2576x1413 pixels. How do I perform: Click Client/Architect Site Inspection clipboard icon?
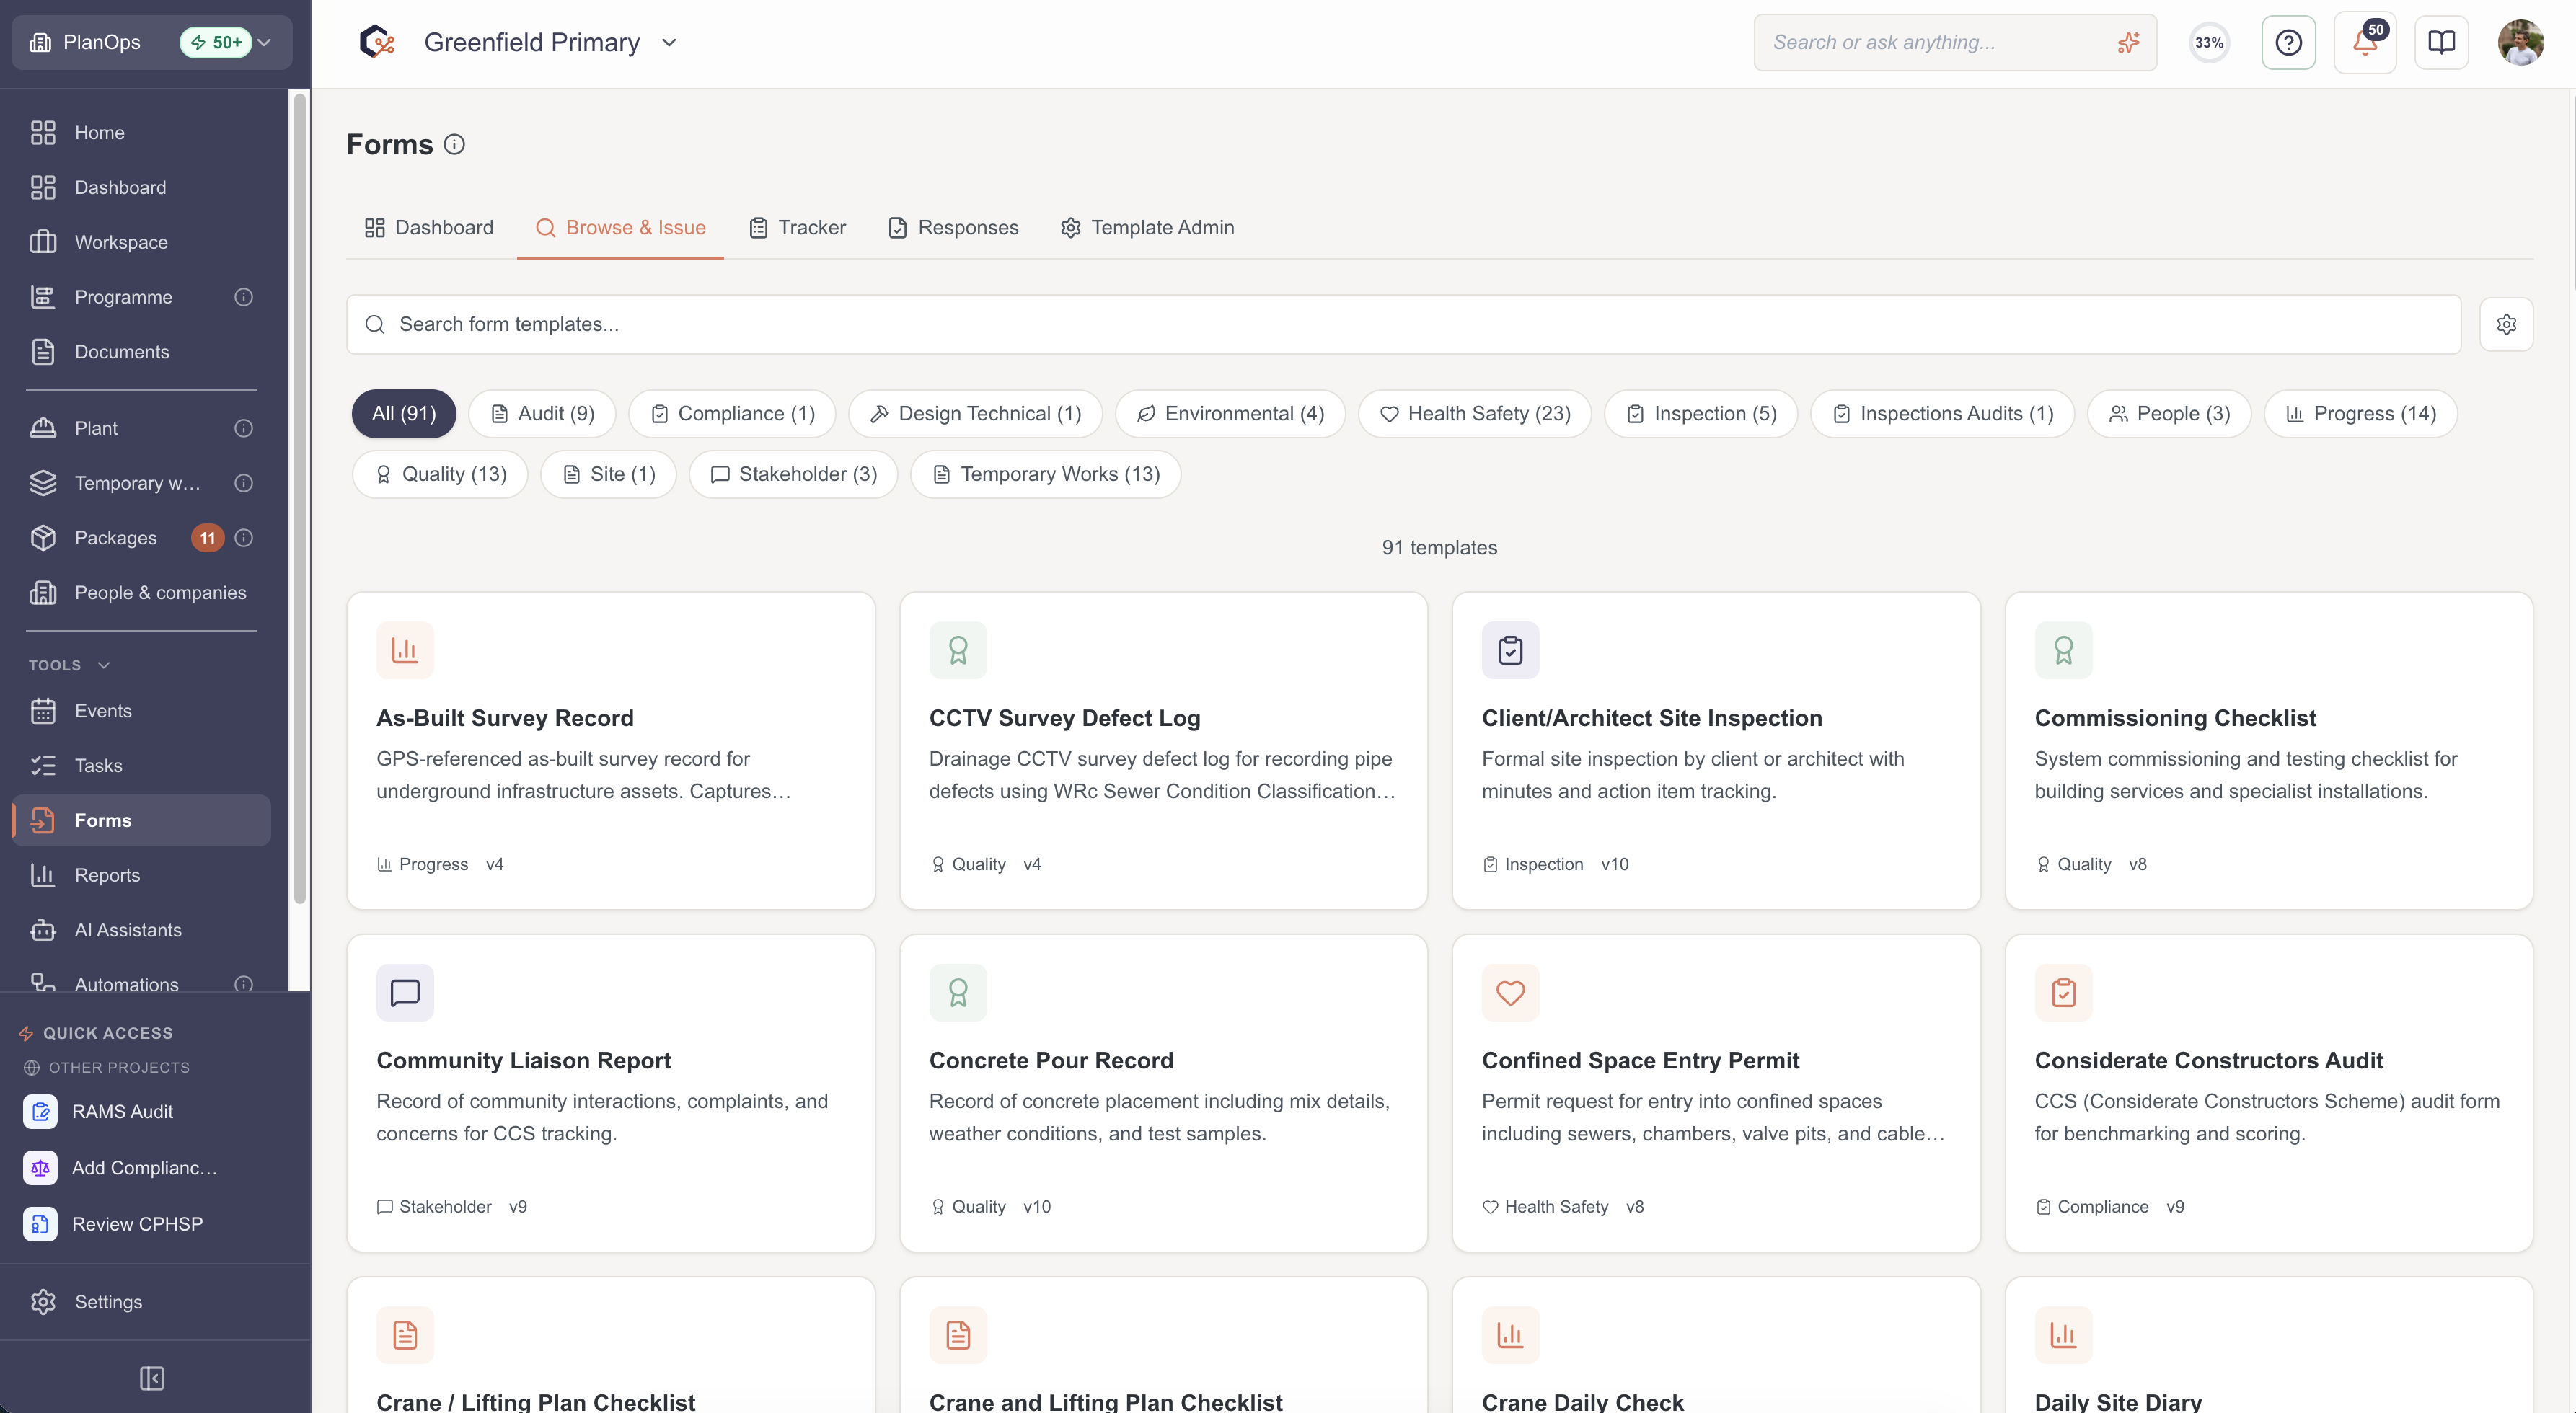coord(1510,650)
